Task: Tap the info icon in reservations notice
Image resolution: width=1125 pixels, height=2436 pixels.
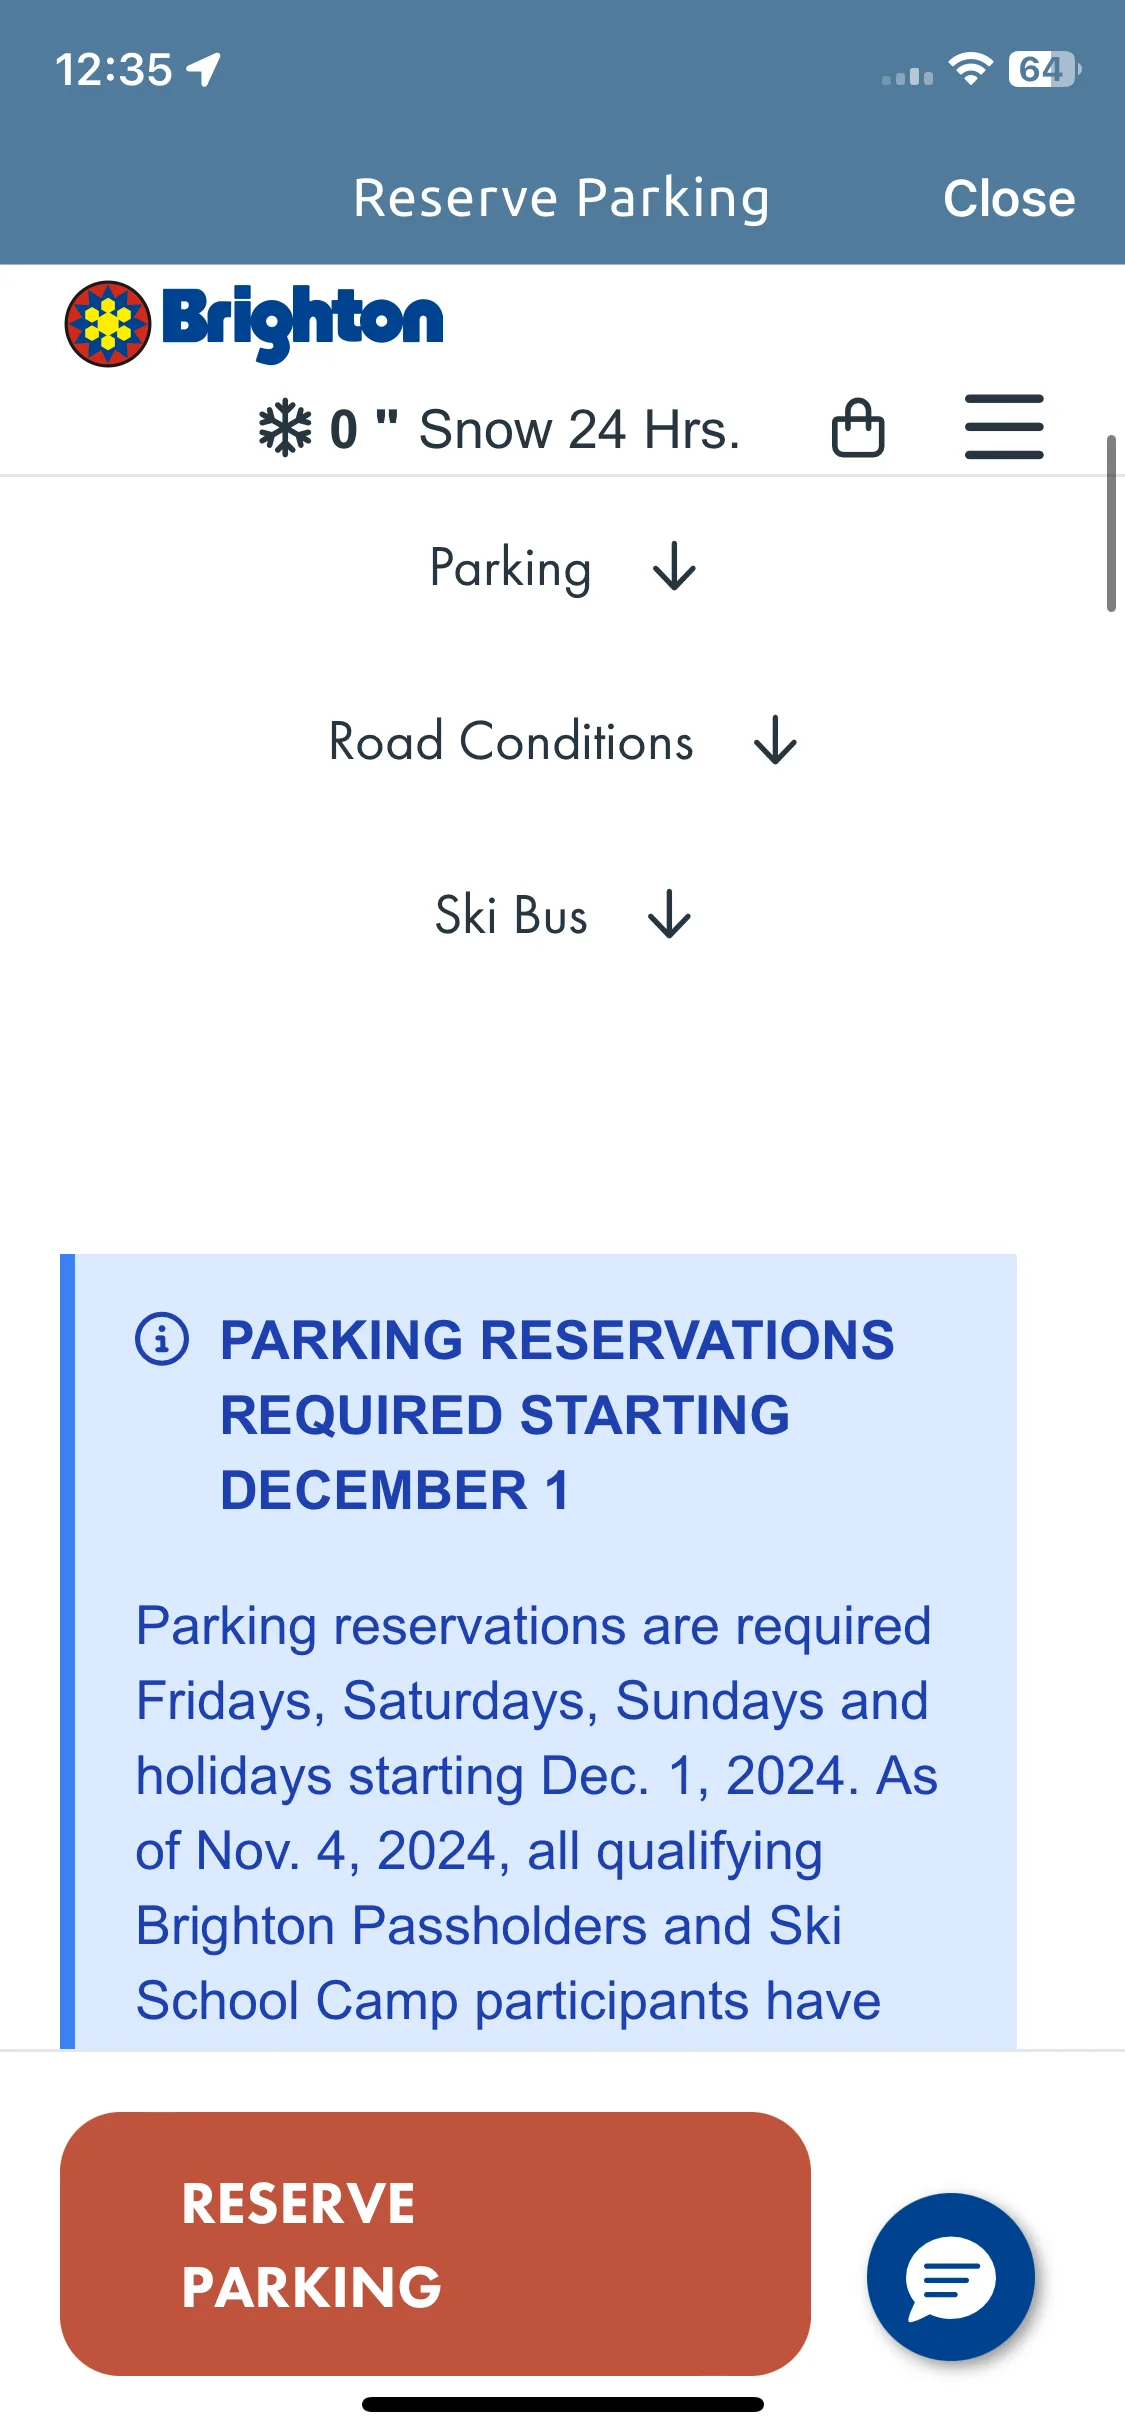Action: (162, 1338)
